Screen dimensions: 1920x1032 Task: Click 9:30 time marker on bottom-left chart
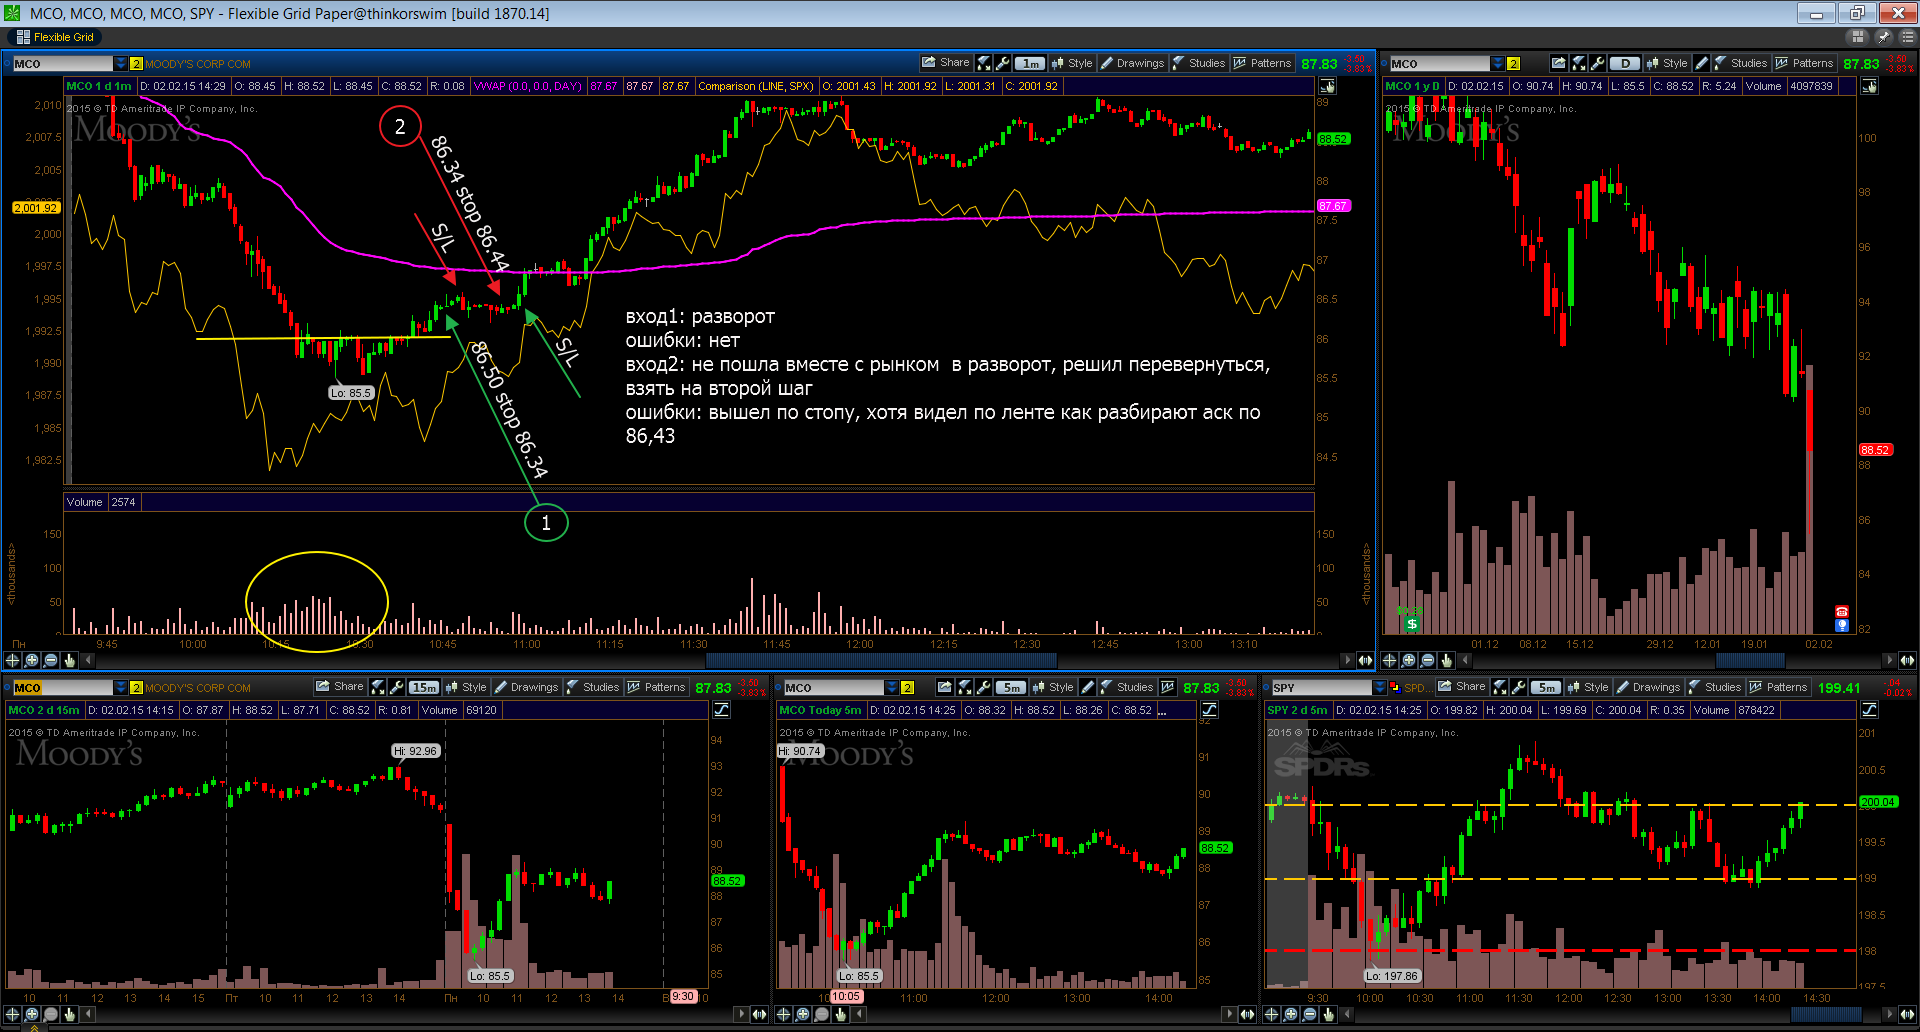(683, 997)
